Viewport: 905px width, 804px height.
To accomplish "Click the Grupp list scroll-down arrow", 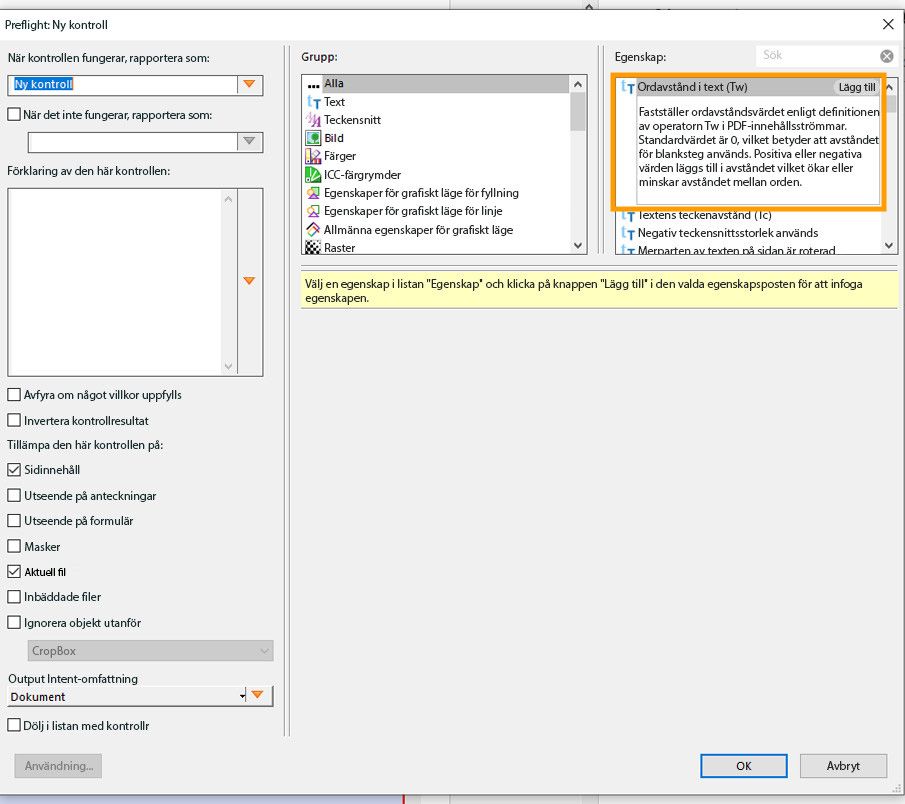I will pyautogui.click(x=578, y=245).
